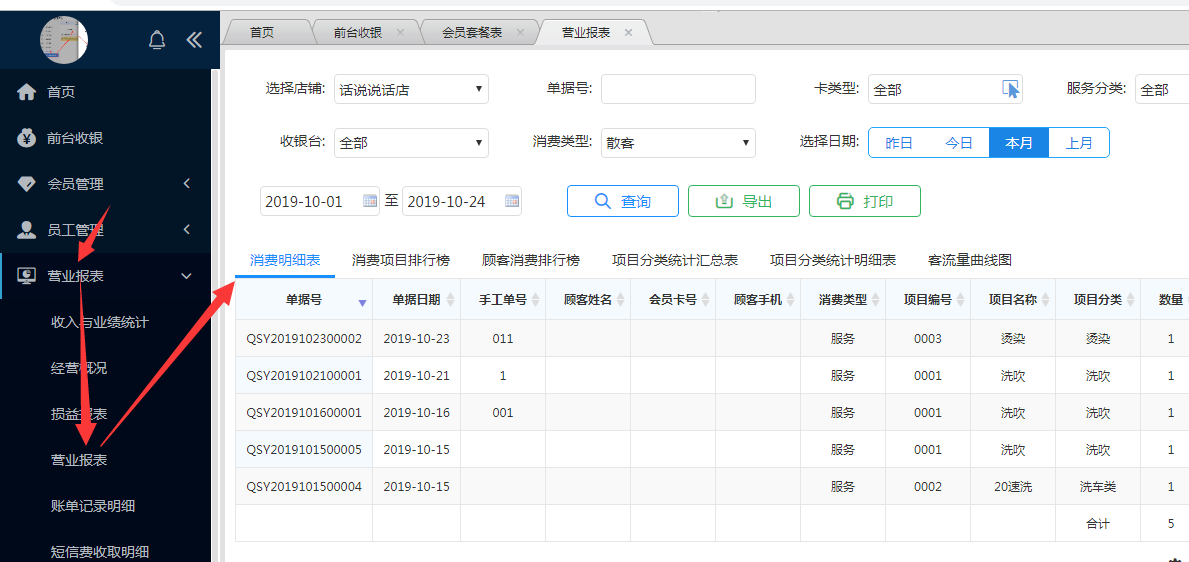Switch to the 前台收银 tab
The image size is (1189, 562).
pos(357,33)
